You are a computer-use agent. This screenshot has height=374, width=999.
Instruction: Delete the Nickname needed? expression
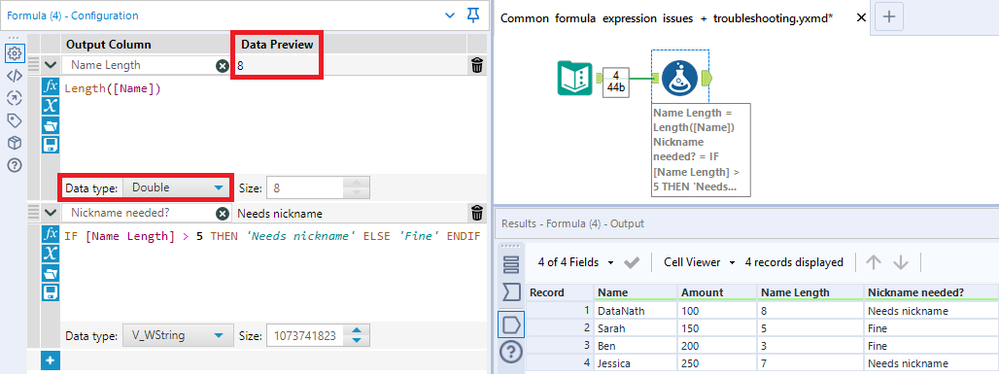477,213
